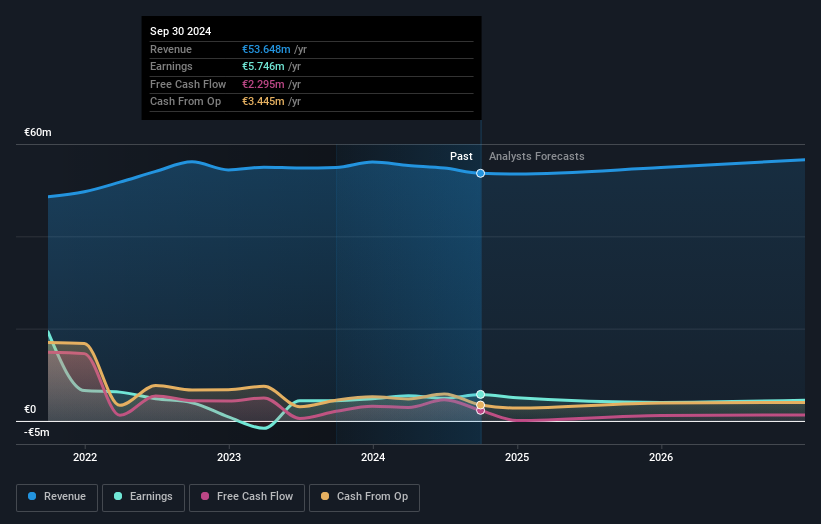Toggle the Earnings legend series
The height and width of the screenshot is (524, 821).
coord(143,497)
